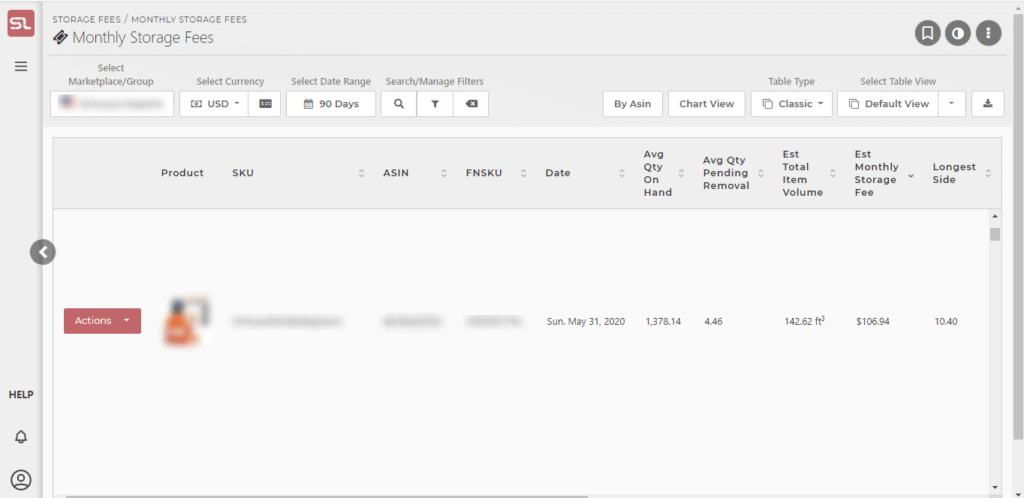Open the user profile icon
Viewport: 1024px width, 498px height.
pyautogui.click(x=21, y=480)
